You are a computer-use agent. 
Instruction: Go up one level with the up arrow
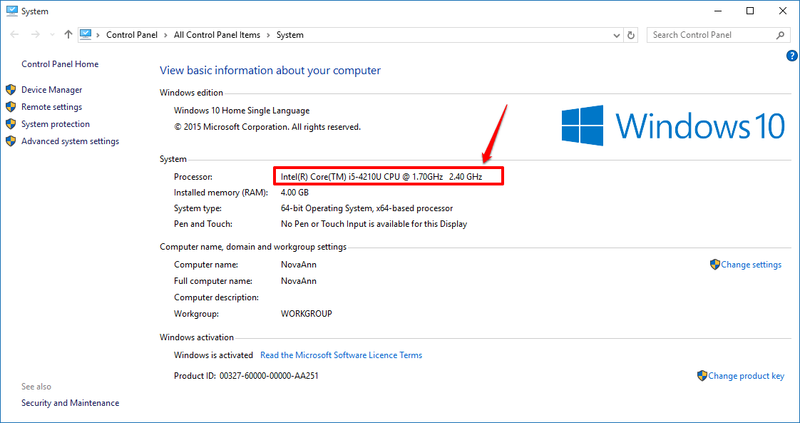(x=68, y=35)
